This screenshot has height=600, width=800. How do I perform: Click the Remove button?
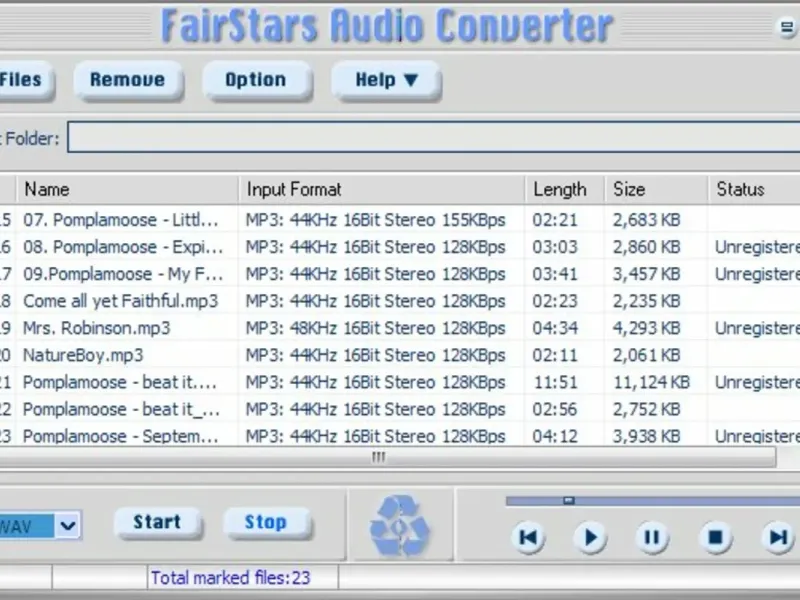point(128,80)
